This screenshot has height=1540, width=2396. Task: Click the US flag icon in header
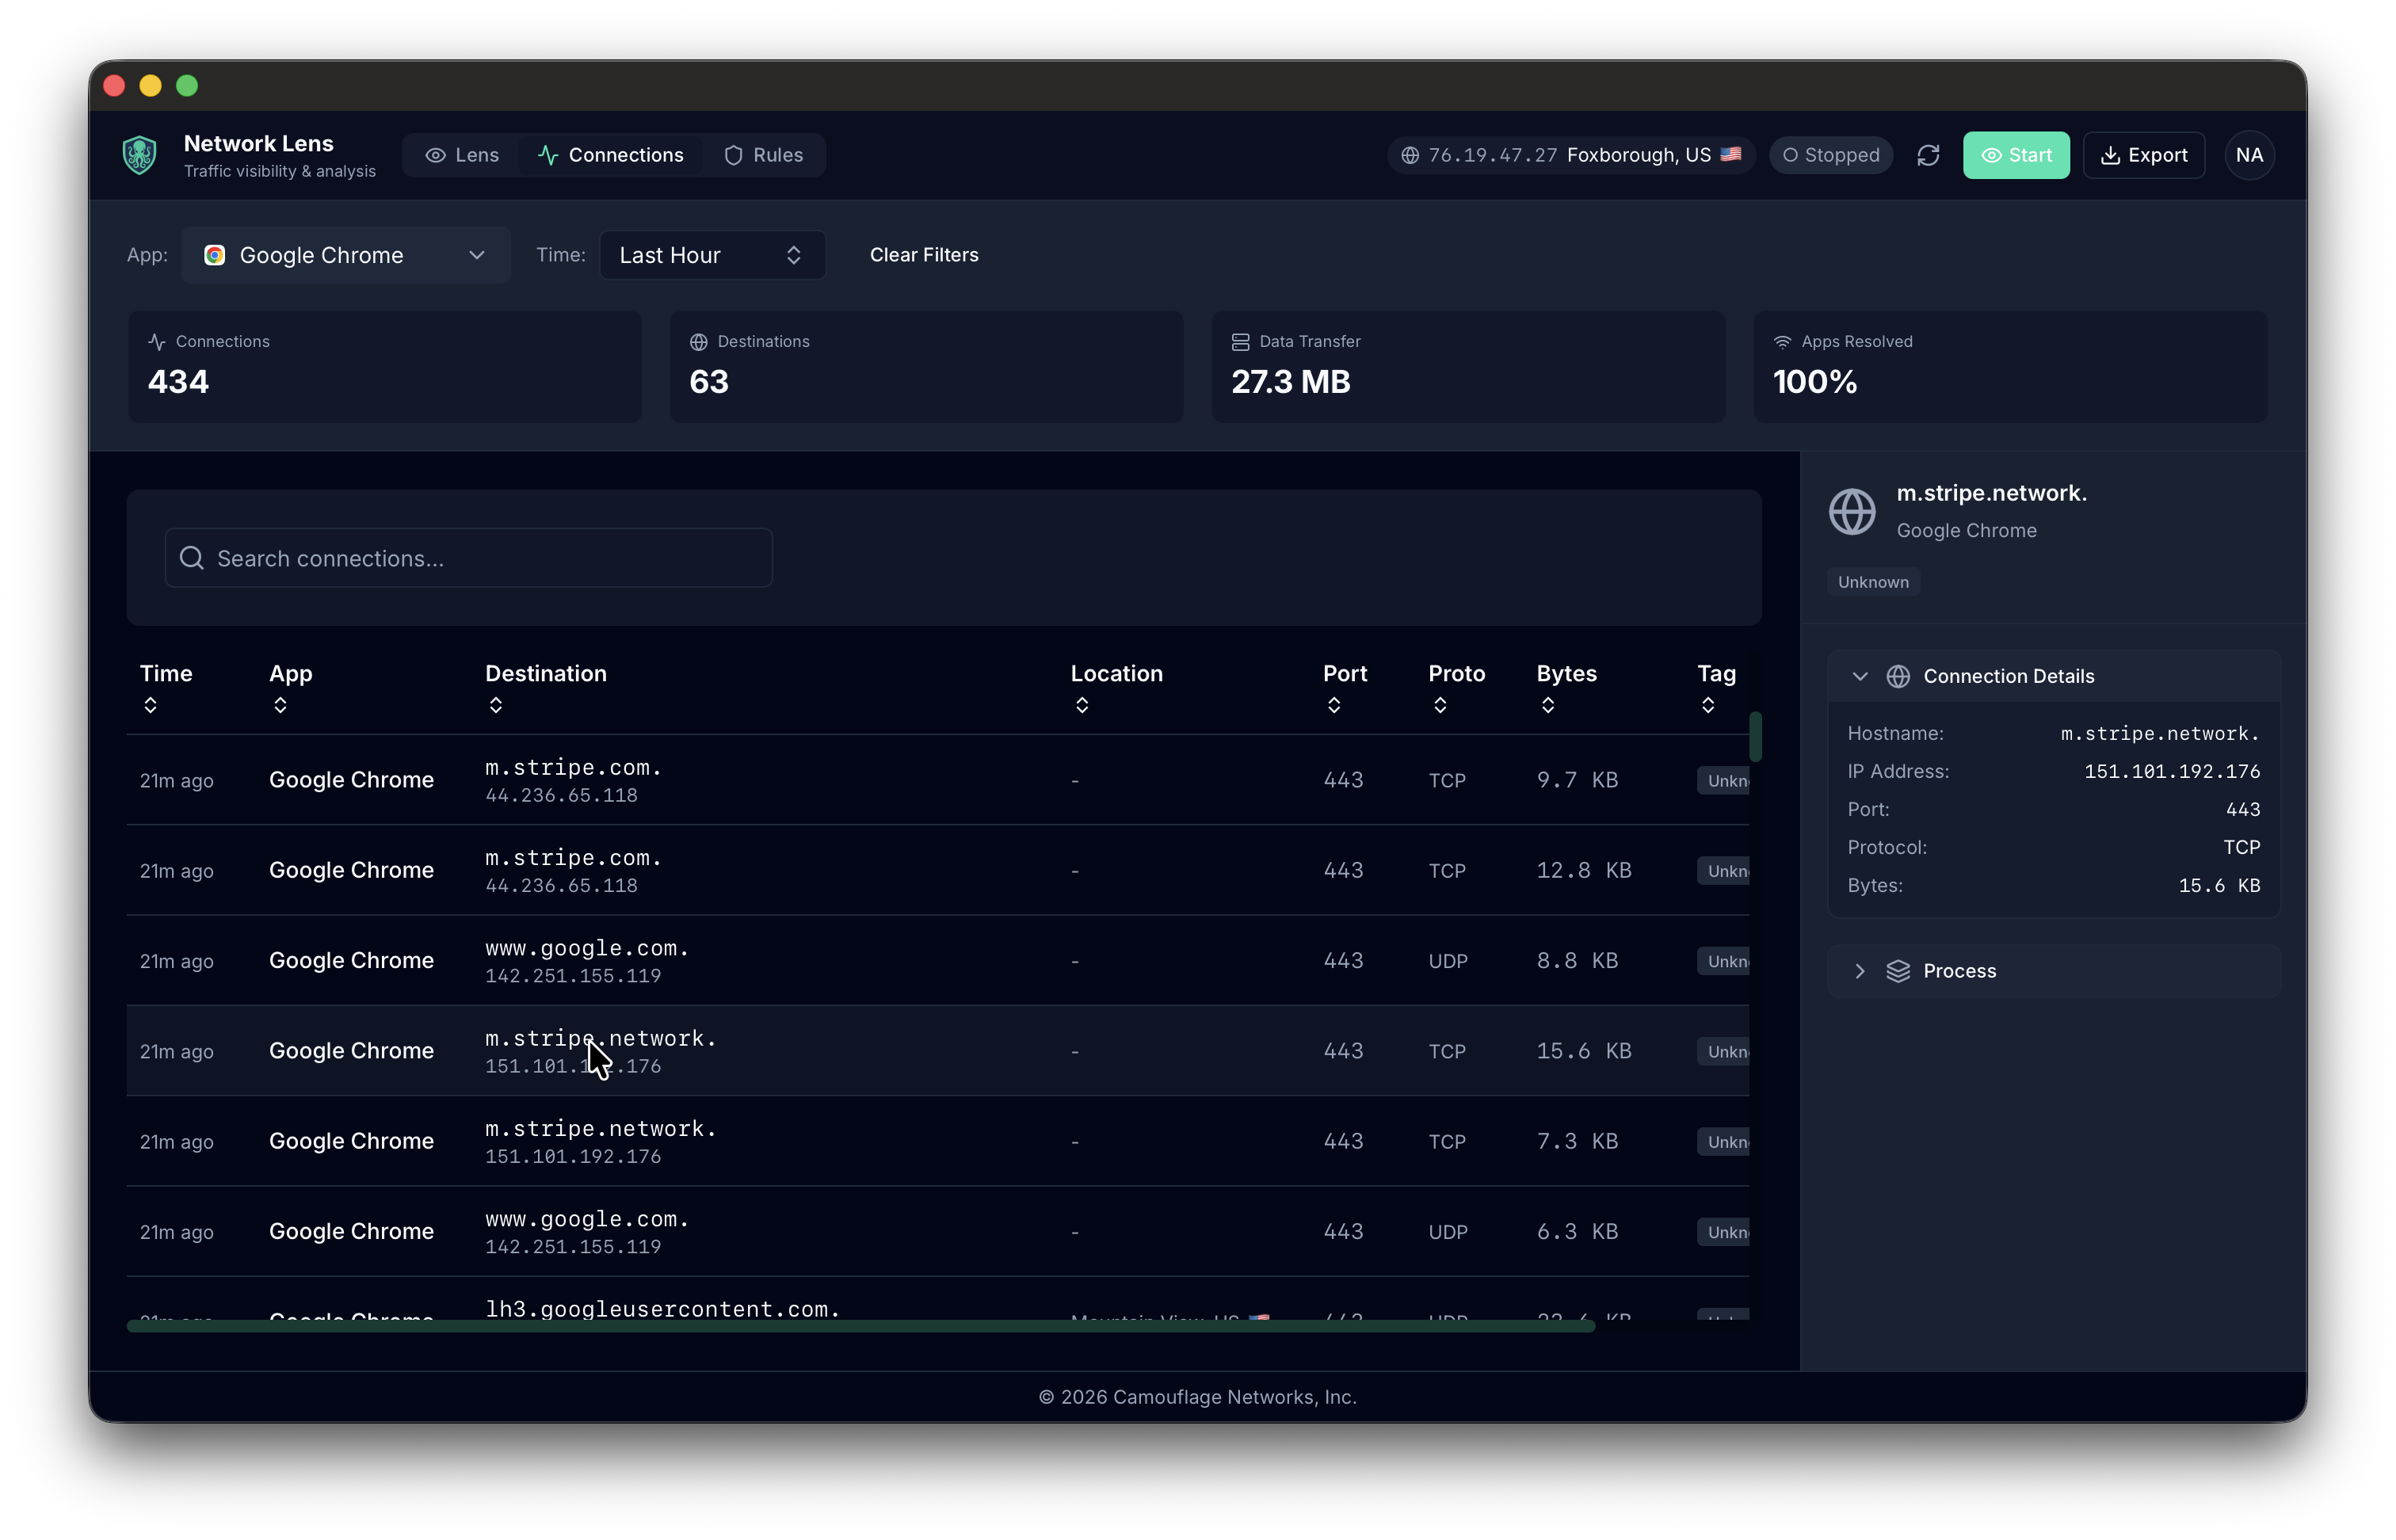click(1731, 155)
